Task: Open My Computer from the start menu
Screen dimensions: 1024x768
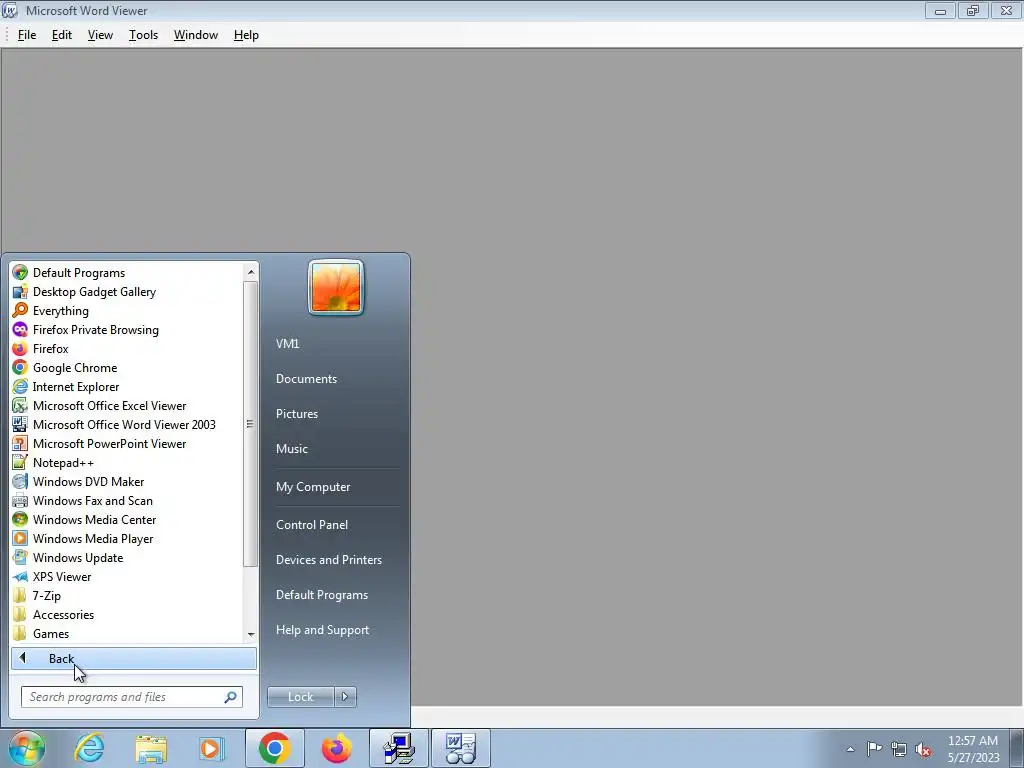Action: click(313, 487)
